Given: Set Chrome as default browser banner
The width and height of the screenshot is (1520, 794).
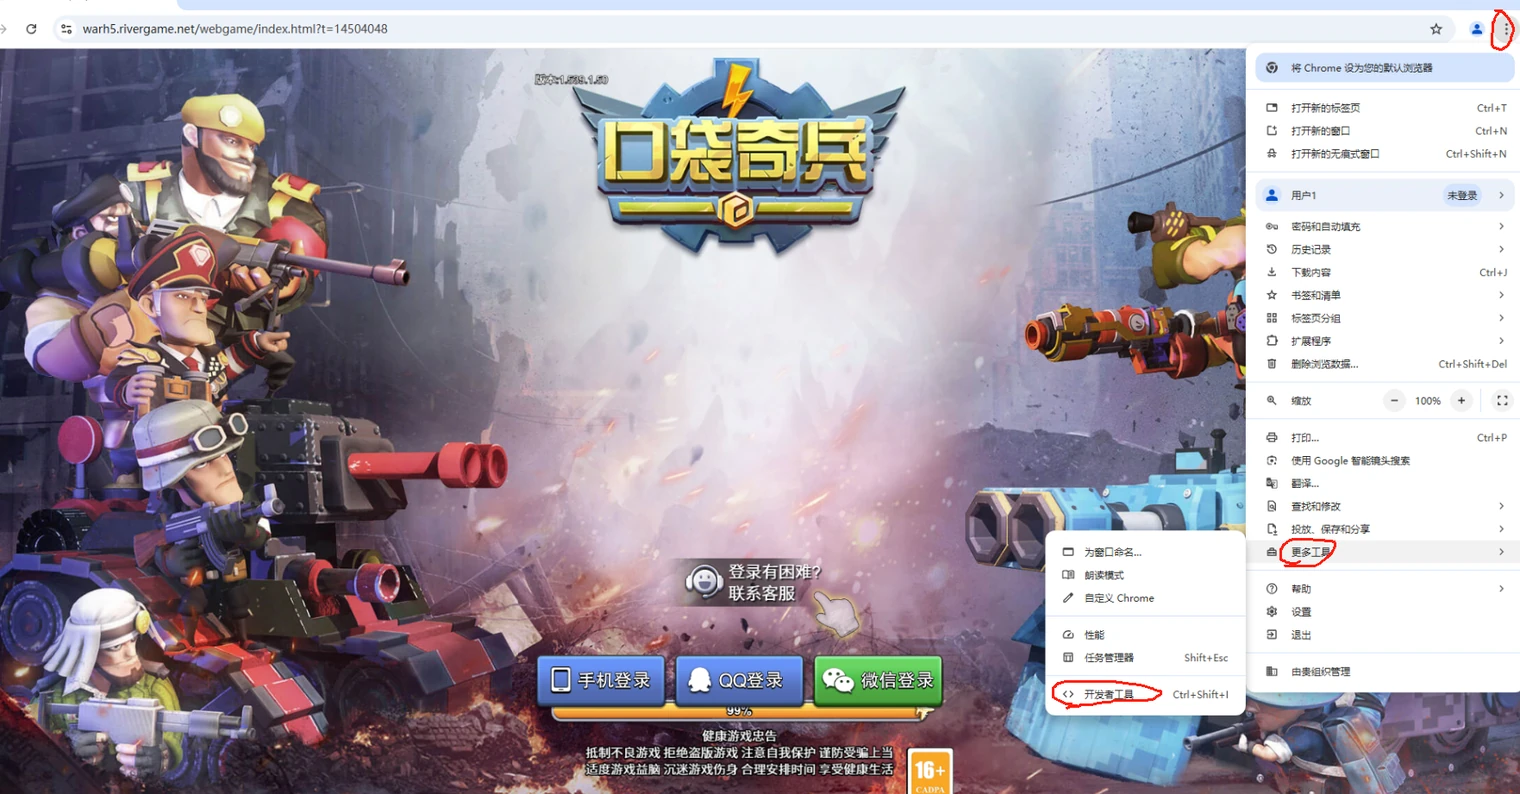Looking at the screenshot, I should click(1385, 68).
